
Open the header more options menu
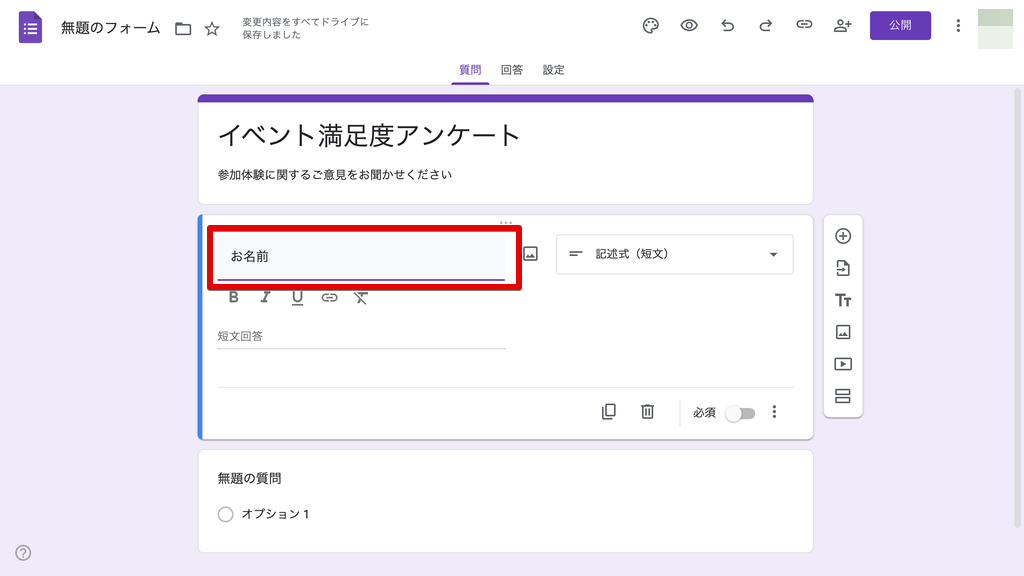click(958, 26)
